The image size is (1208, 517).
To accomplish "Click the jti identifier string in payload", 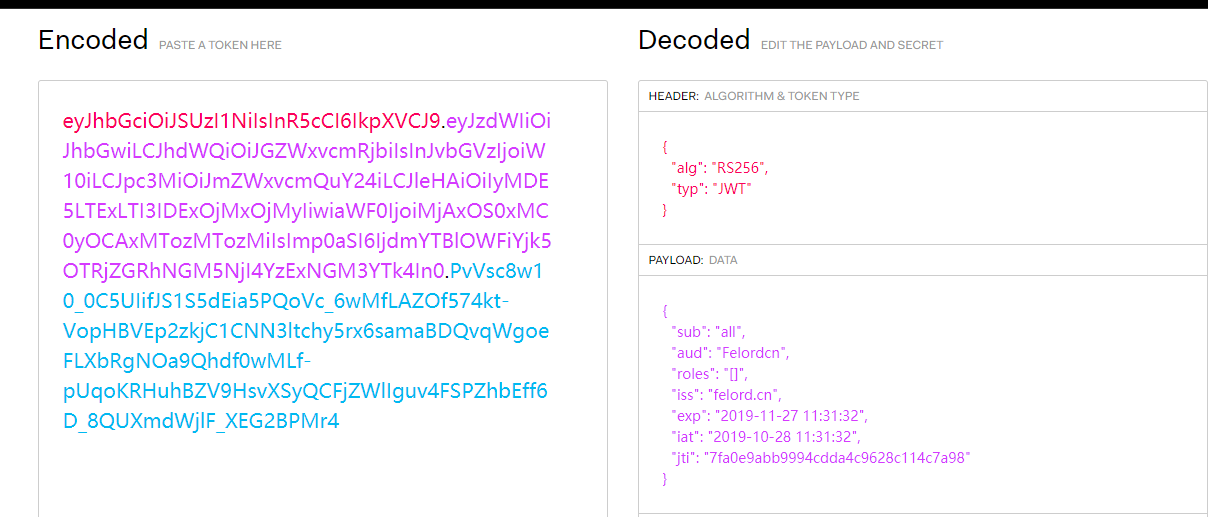I will point(836,457).
